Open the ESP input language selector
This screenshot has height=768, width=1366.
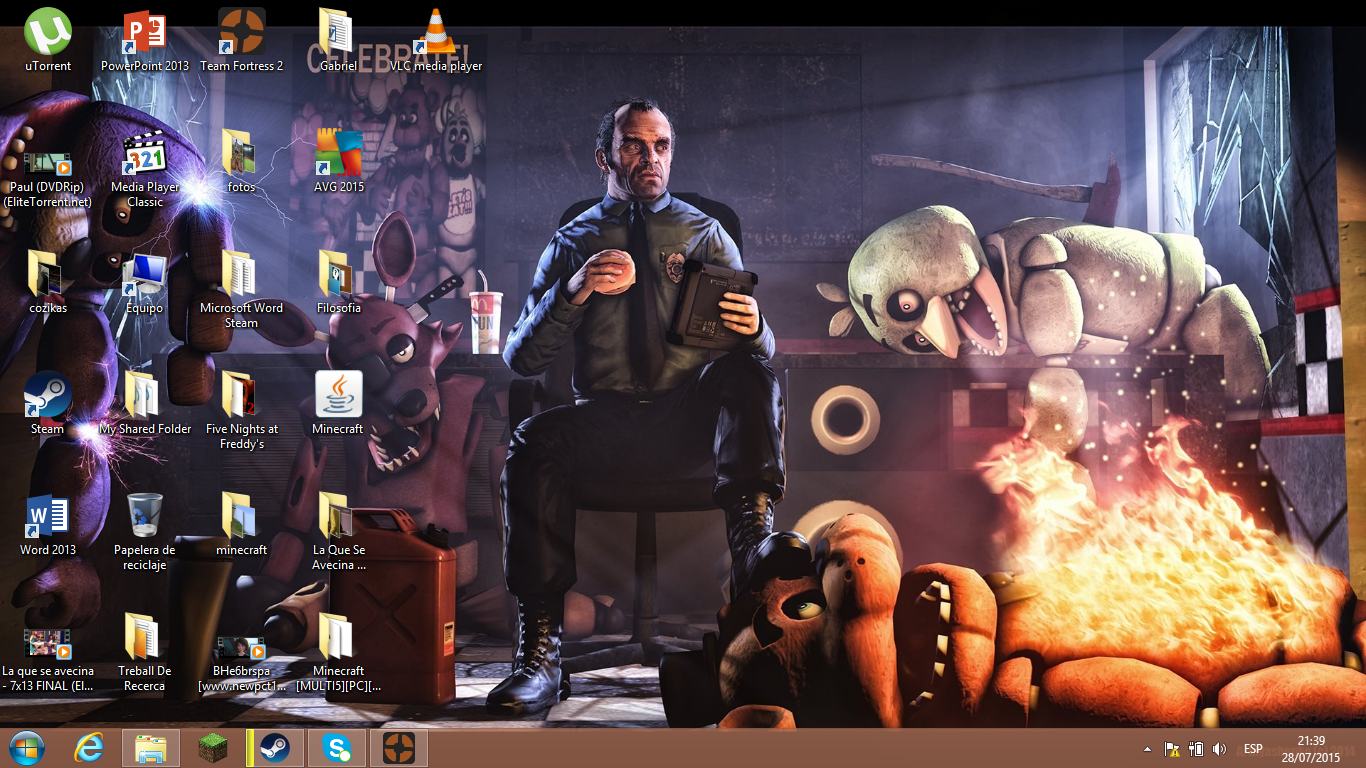click(1252, 749)
